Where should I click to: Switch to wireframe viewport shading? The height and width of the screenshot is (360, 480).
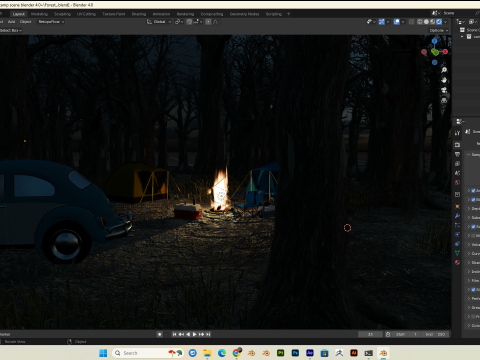[420, 22]
